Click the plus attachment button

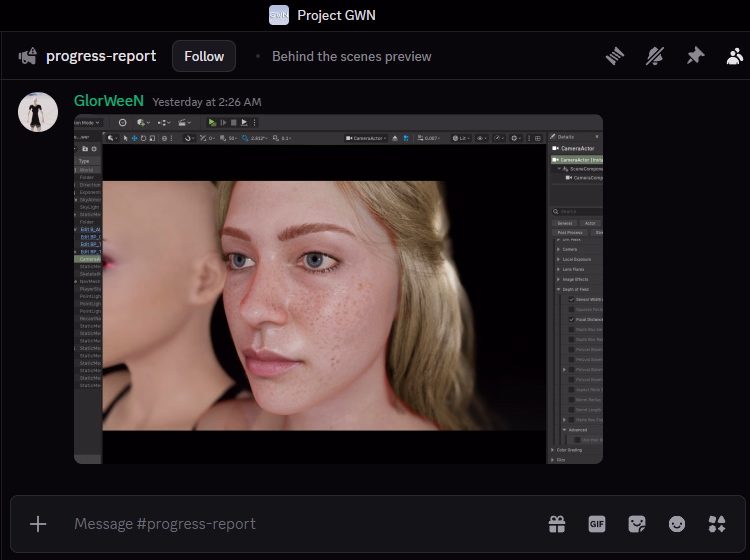[38, 524]
